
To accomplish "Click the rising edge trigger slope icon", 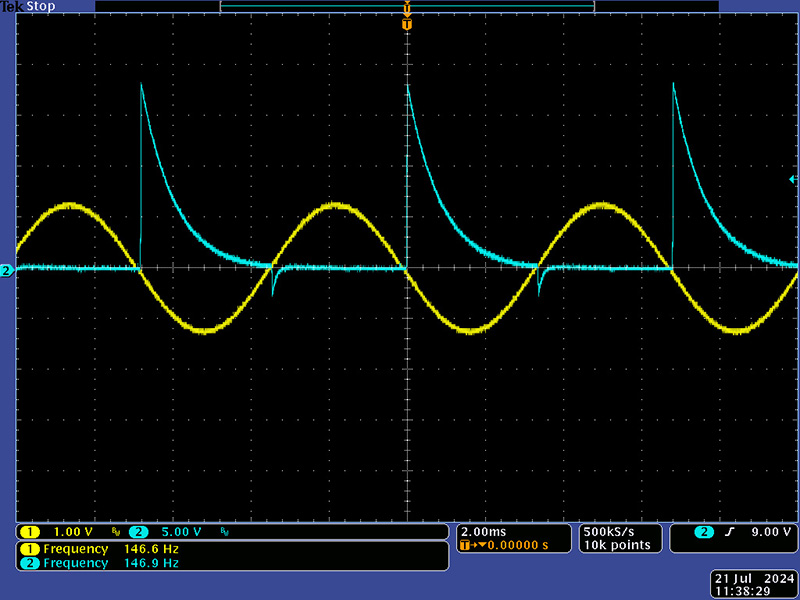I will click(x=730, y=532).
